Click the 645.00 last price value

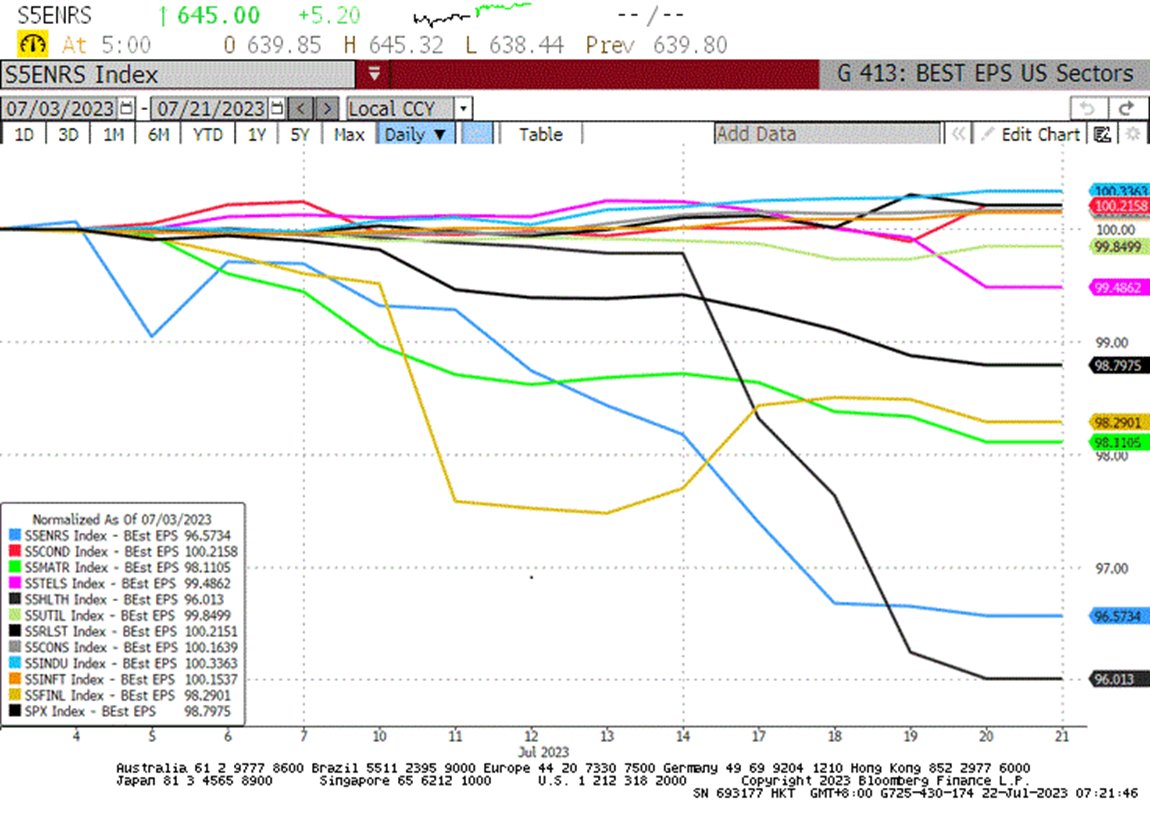tap(219, 15)
